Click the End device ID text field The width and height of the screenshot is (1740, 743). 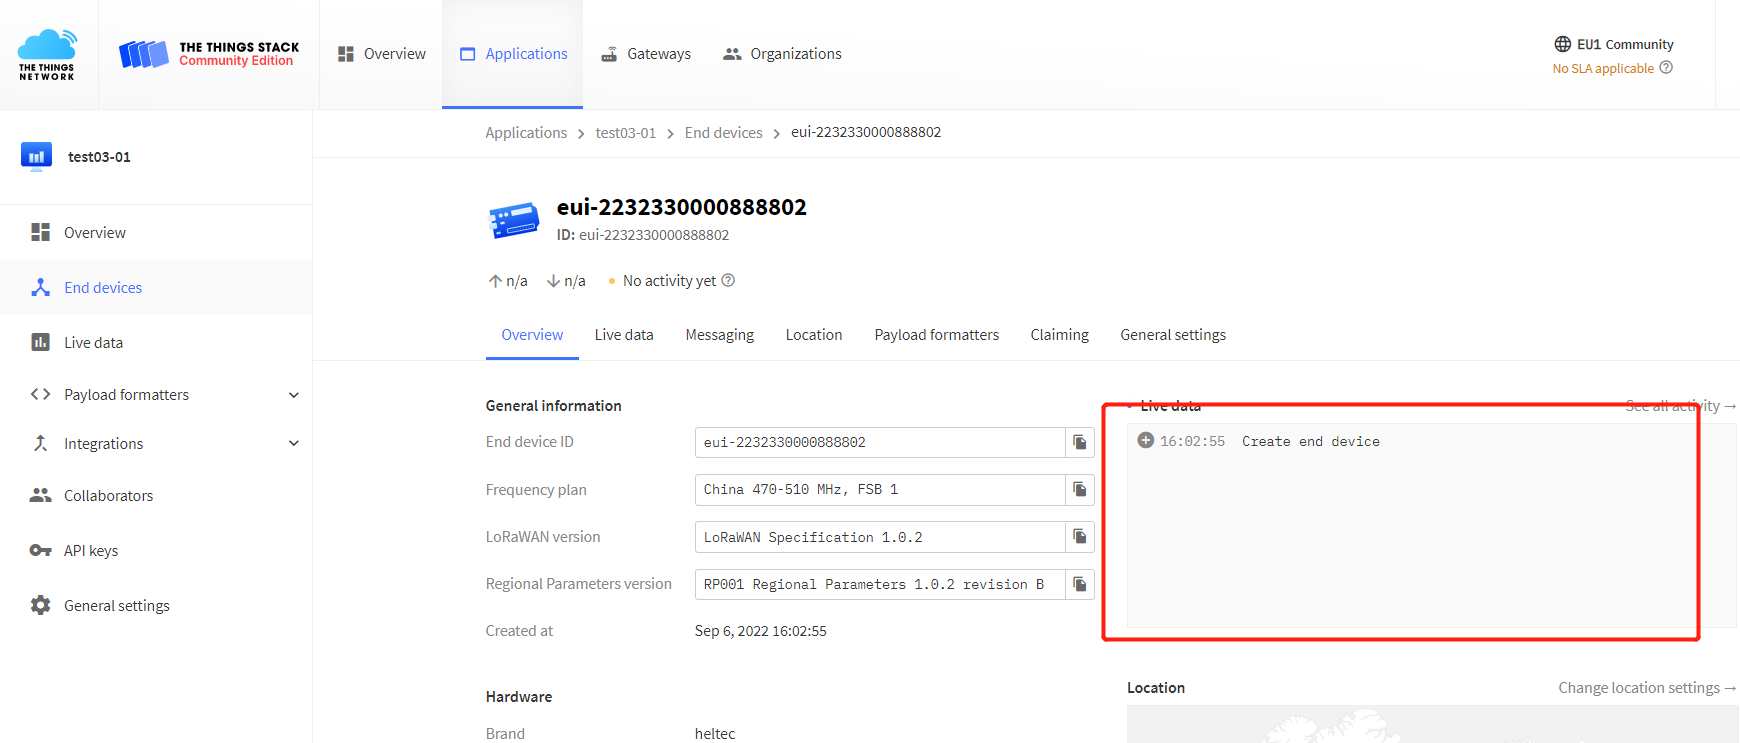tap(878, 442)
